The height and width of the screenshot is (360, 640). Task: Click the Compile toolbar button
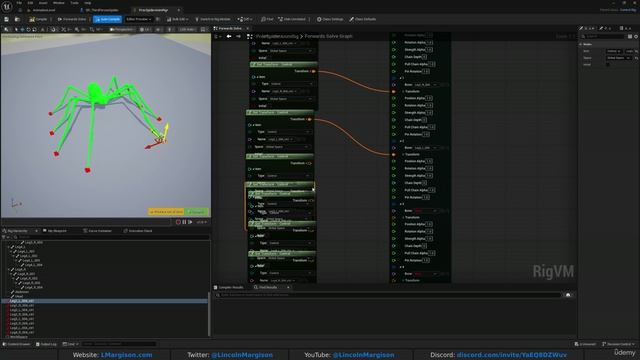coord(38,19)
